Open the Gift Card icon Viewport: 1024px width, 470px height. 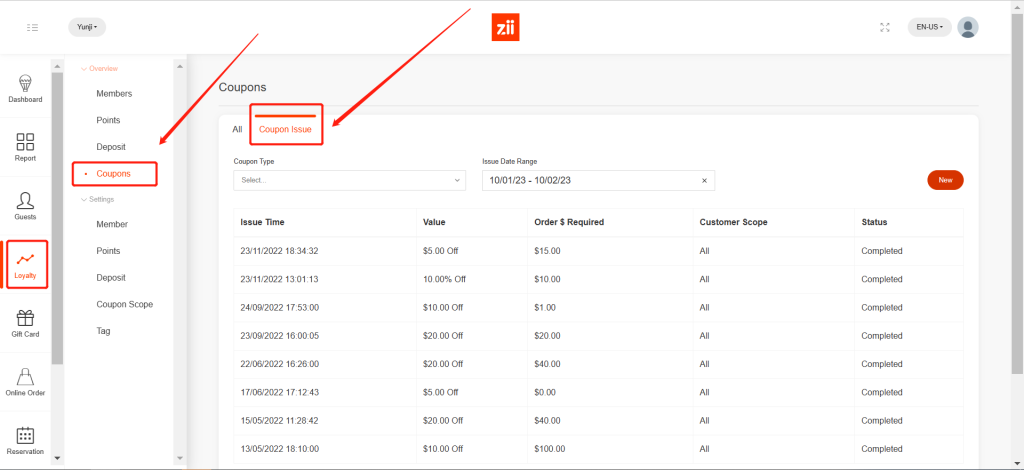[x=25, y=323]
